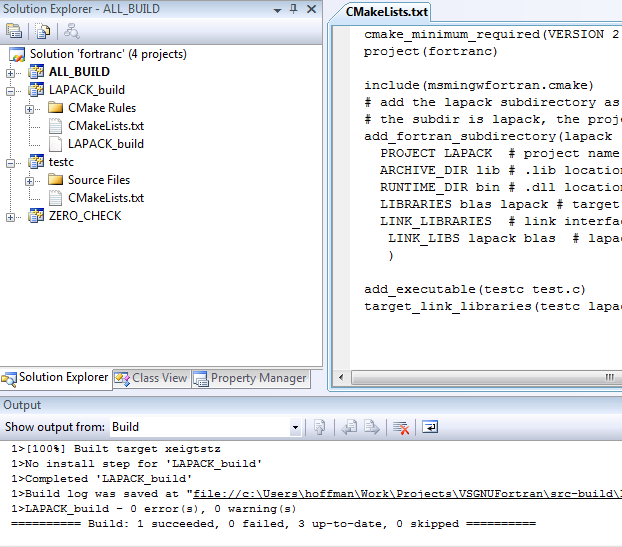Expand the ALL_BUILD project node
Viewport: 622px width, 547px height.
10,73
